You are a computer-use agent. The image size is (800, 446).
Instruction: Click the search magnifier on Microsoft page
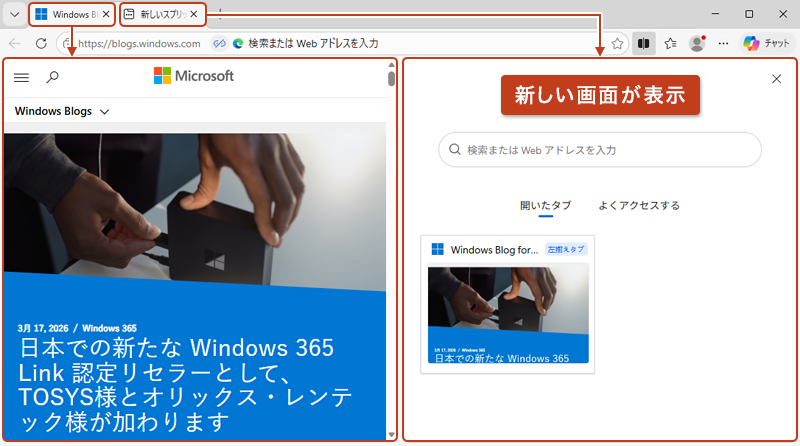point(53,78)
